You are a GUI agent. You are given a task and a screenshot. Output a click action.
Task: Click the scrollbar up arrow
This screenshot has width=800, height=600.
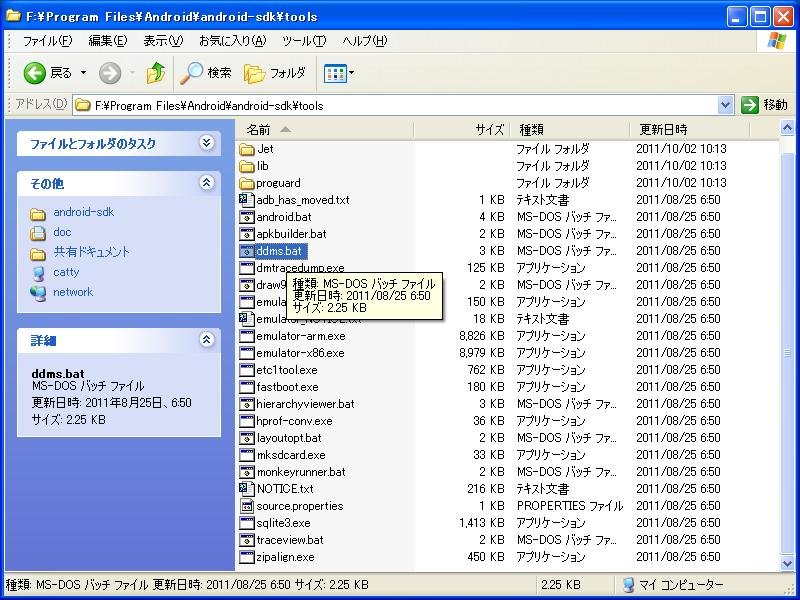[787, 128]
